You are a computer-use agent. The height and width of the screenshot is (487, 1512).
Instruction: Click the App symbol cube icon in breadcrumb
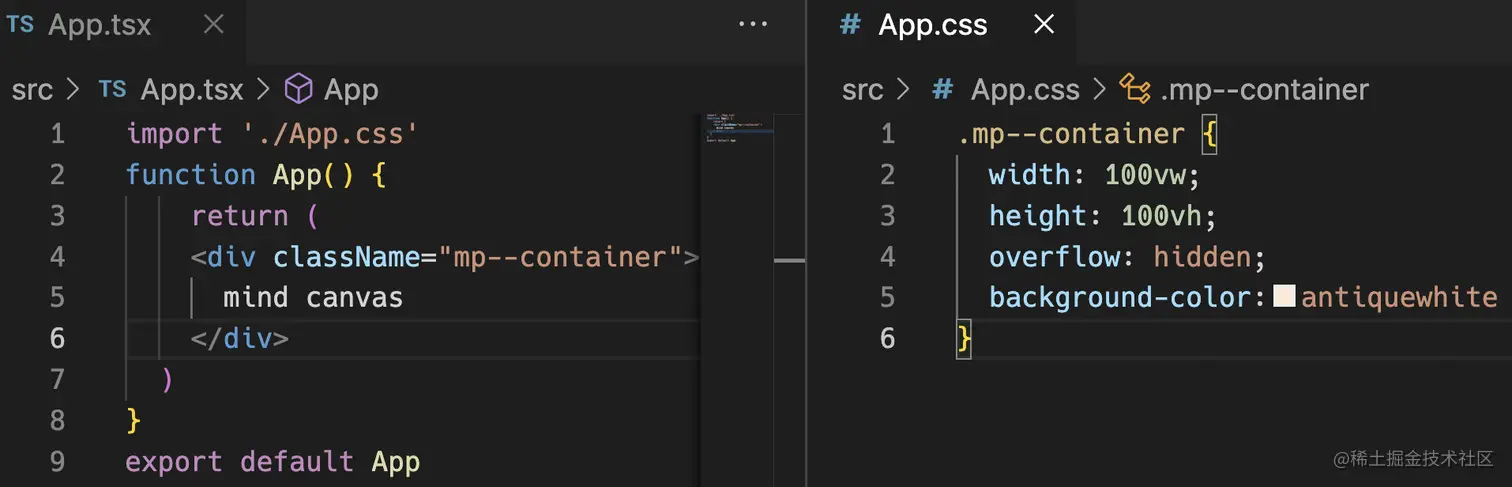[299, 90]
